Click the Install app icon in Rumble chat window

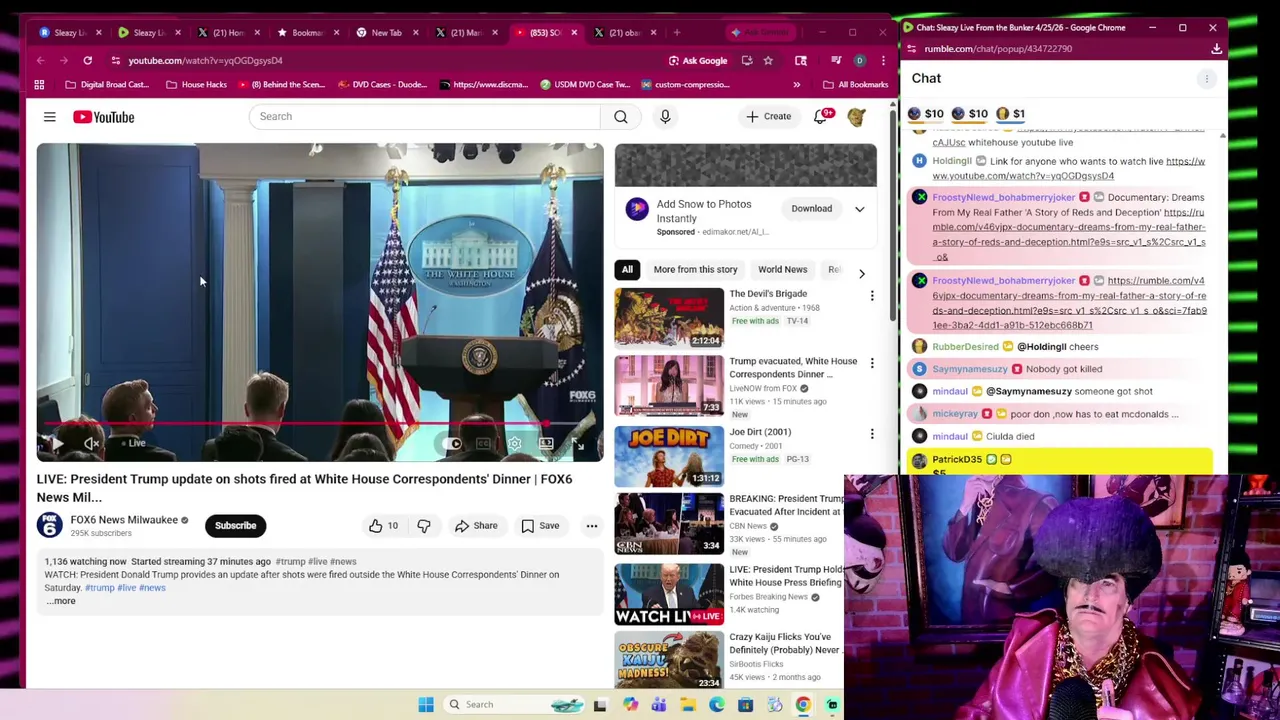tap(1216, 49)
